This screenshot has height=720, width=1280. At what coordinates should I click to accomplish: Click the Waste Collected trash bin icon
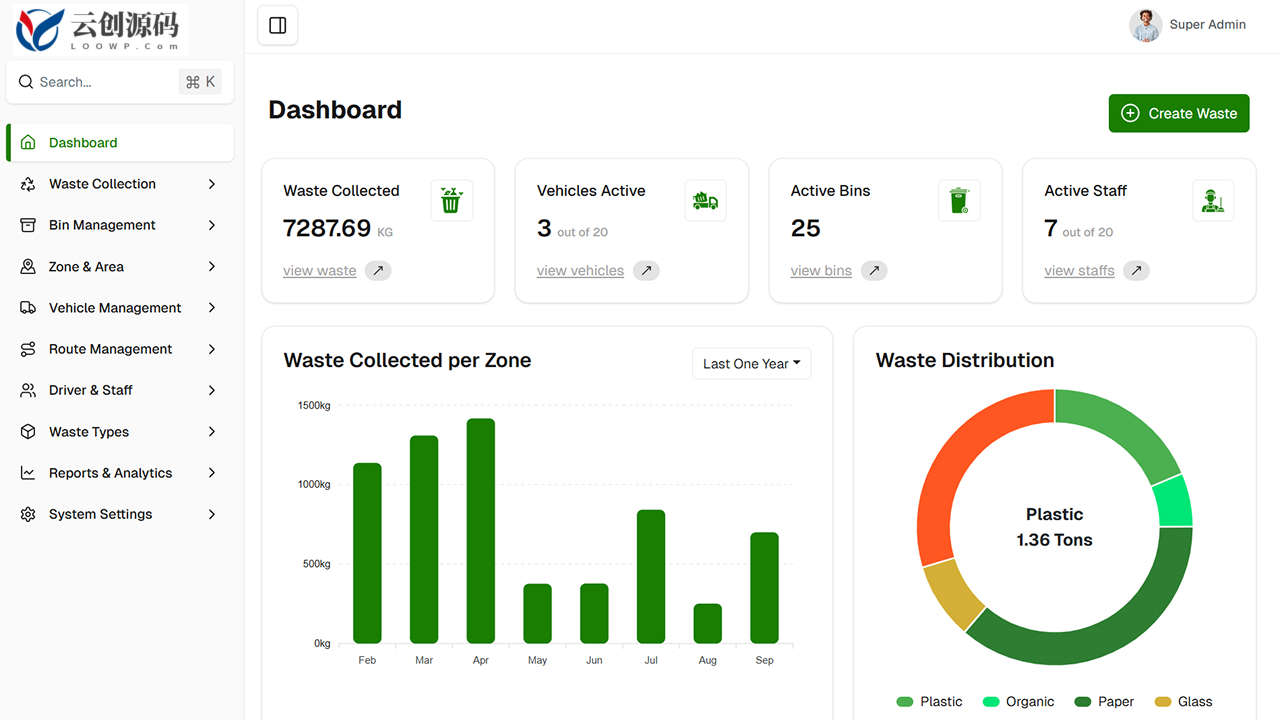pos(451,201)
